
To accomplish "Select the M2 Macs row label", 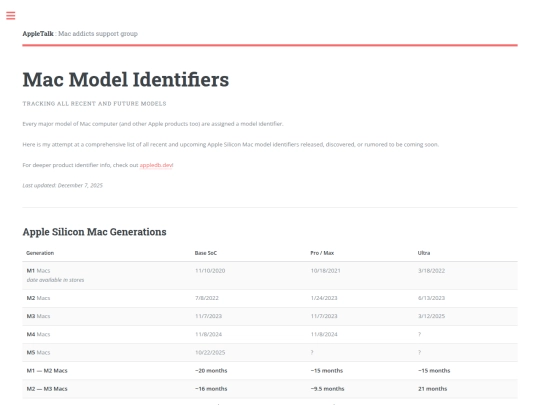I will tap(38, 298).
